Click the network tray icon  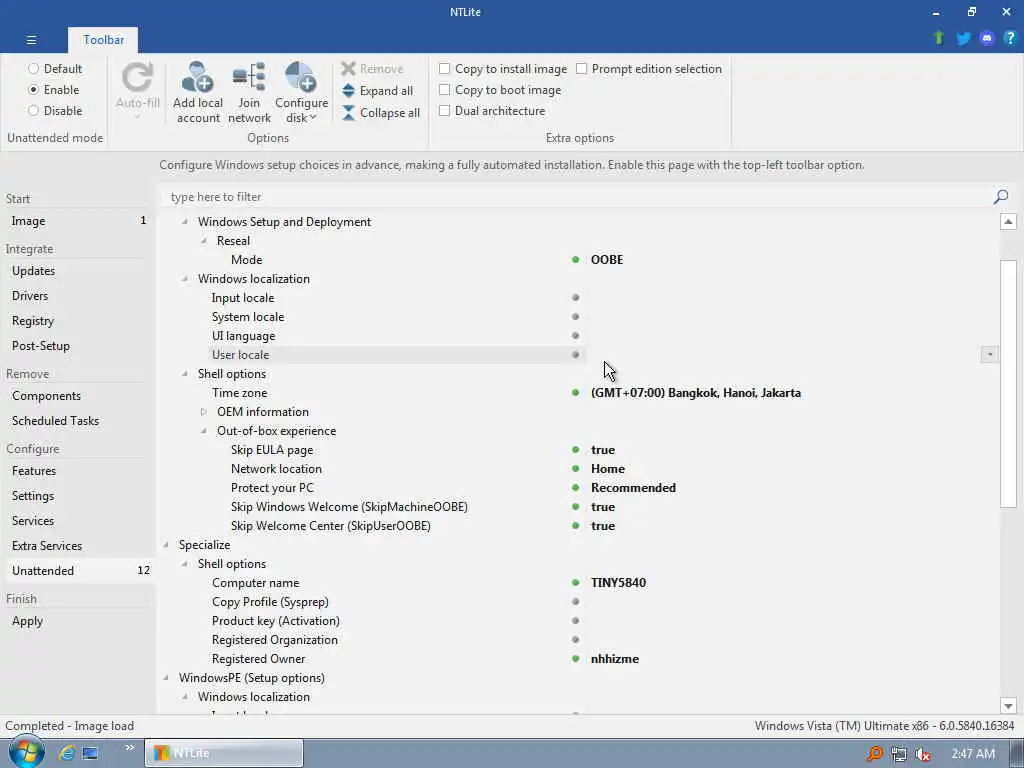[899, 754]
